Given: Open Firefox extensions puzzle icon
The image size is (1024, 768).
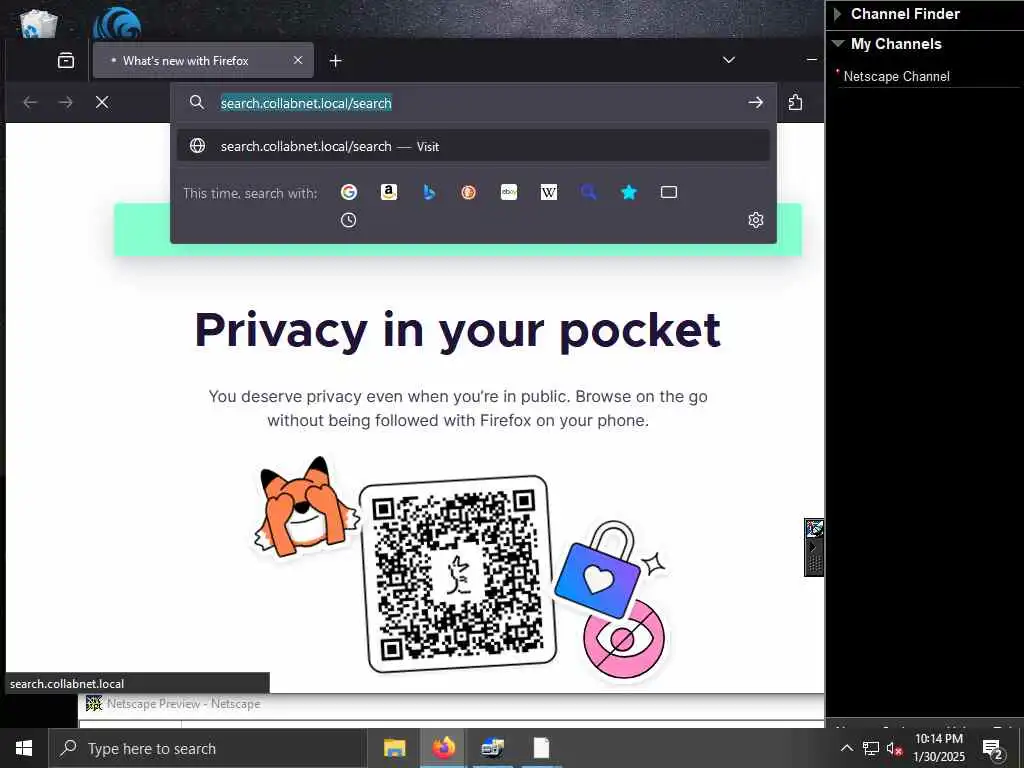Looking at the screenshot, I should pyautogui.click(x=795, y=103).
